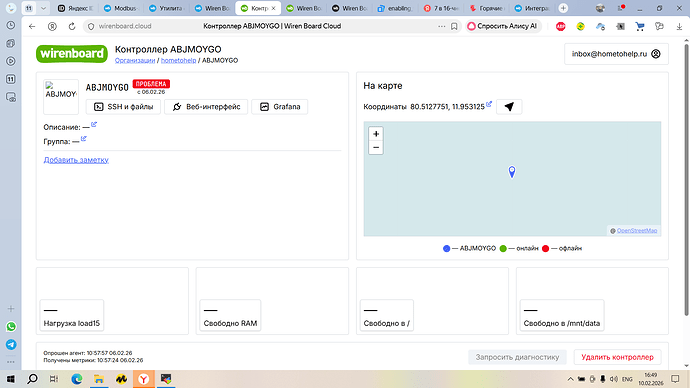This screenshot has width=690, height=388.
Task: Open File Explorer from taskbar
Action: coord(99,379)
